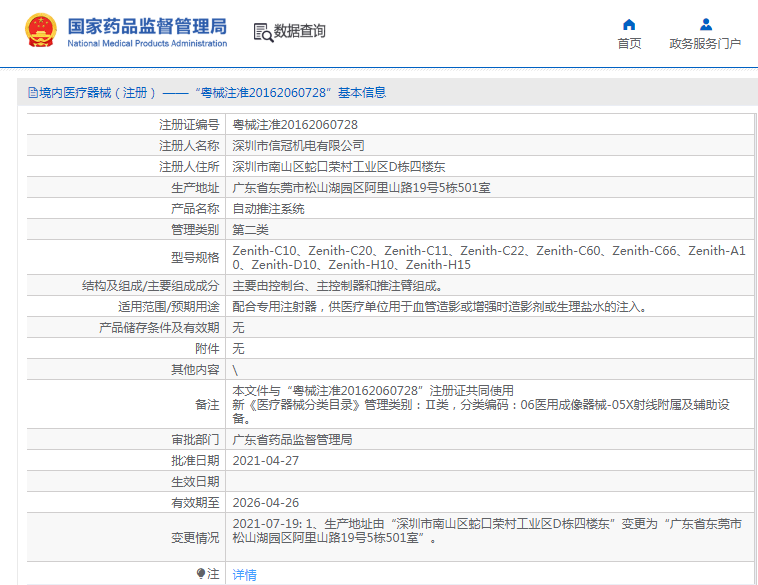Click the bullet icon beside 注
Image resolution: width=758 pixels, height=585 pixels.
201,573
